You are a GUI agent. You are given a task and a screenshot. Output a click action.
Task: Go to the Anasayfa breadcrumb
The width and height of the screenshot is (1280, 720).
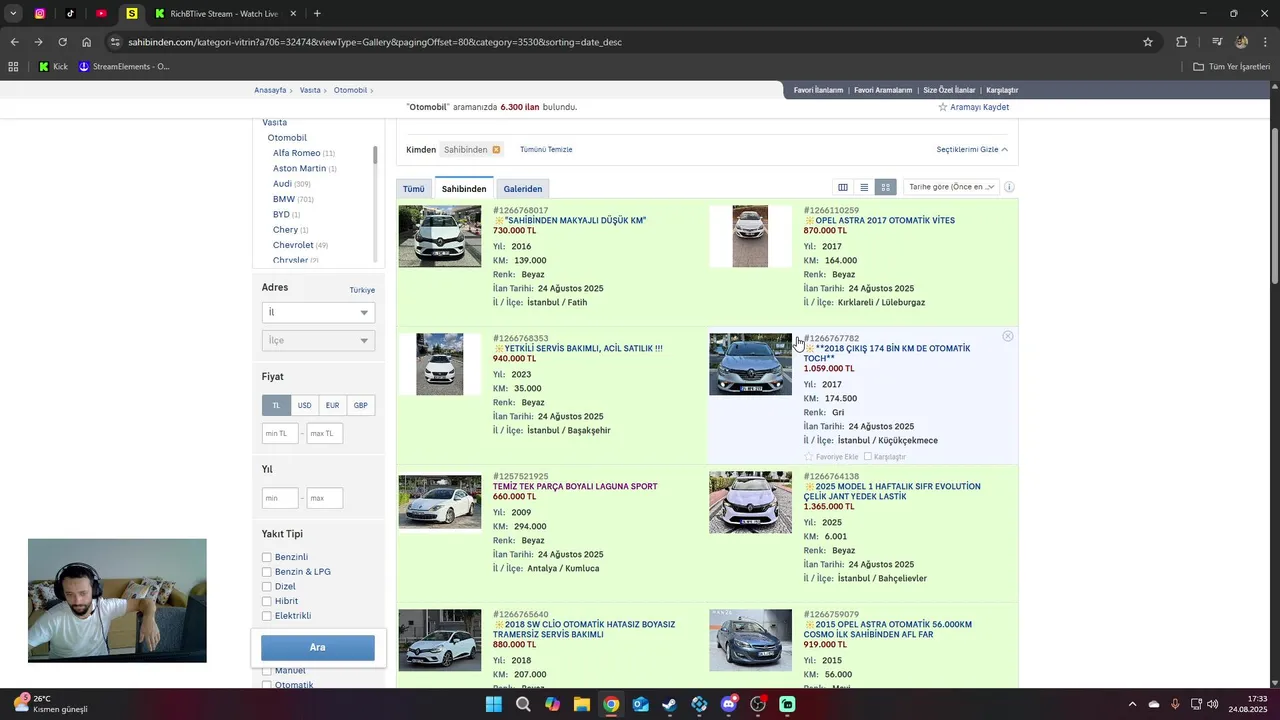pyautogui.click(x=270, y=90)
